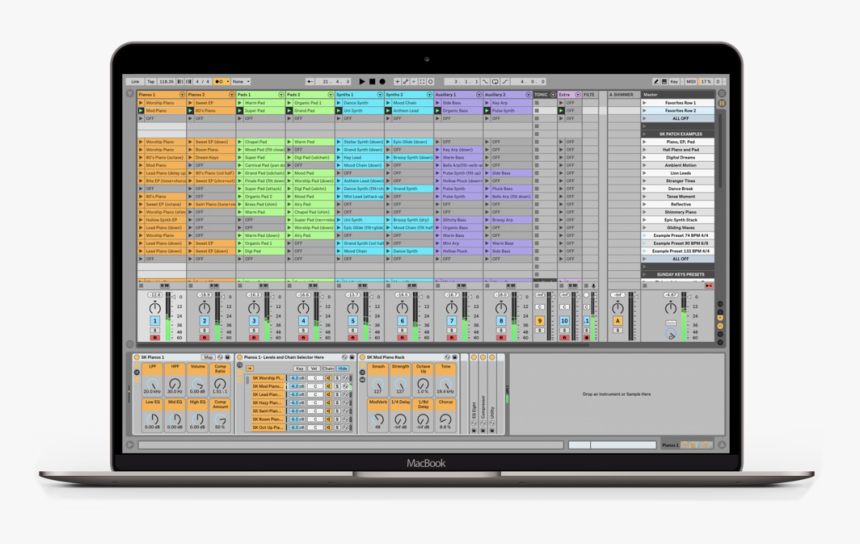Stop playback with the Stop button
Image resolution: width=860 pixels, height=544 pixels.
click(x=372, y=81)
